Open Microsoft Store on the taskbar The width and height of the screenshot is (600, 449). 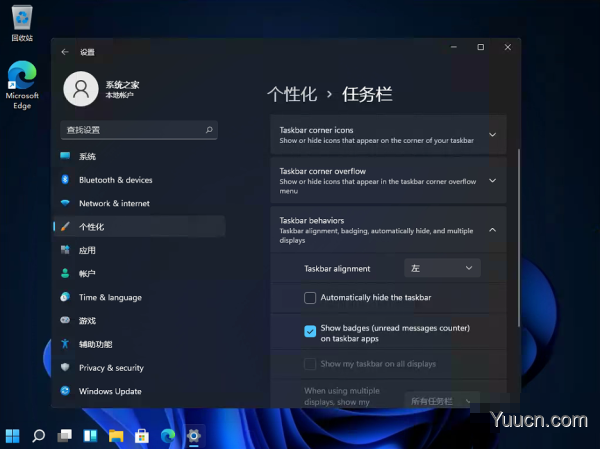[x=142, y=436]
